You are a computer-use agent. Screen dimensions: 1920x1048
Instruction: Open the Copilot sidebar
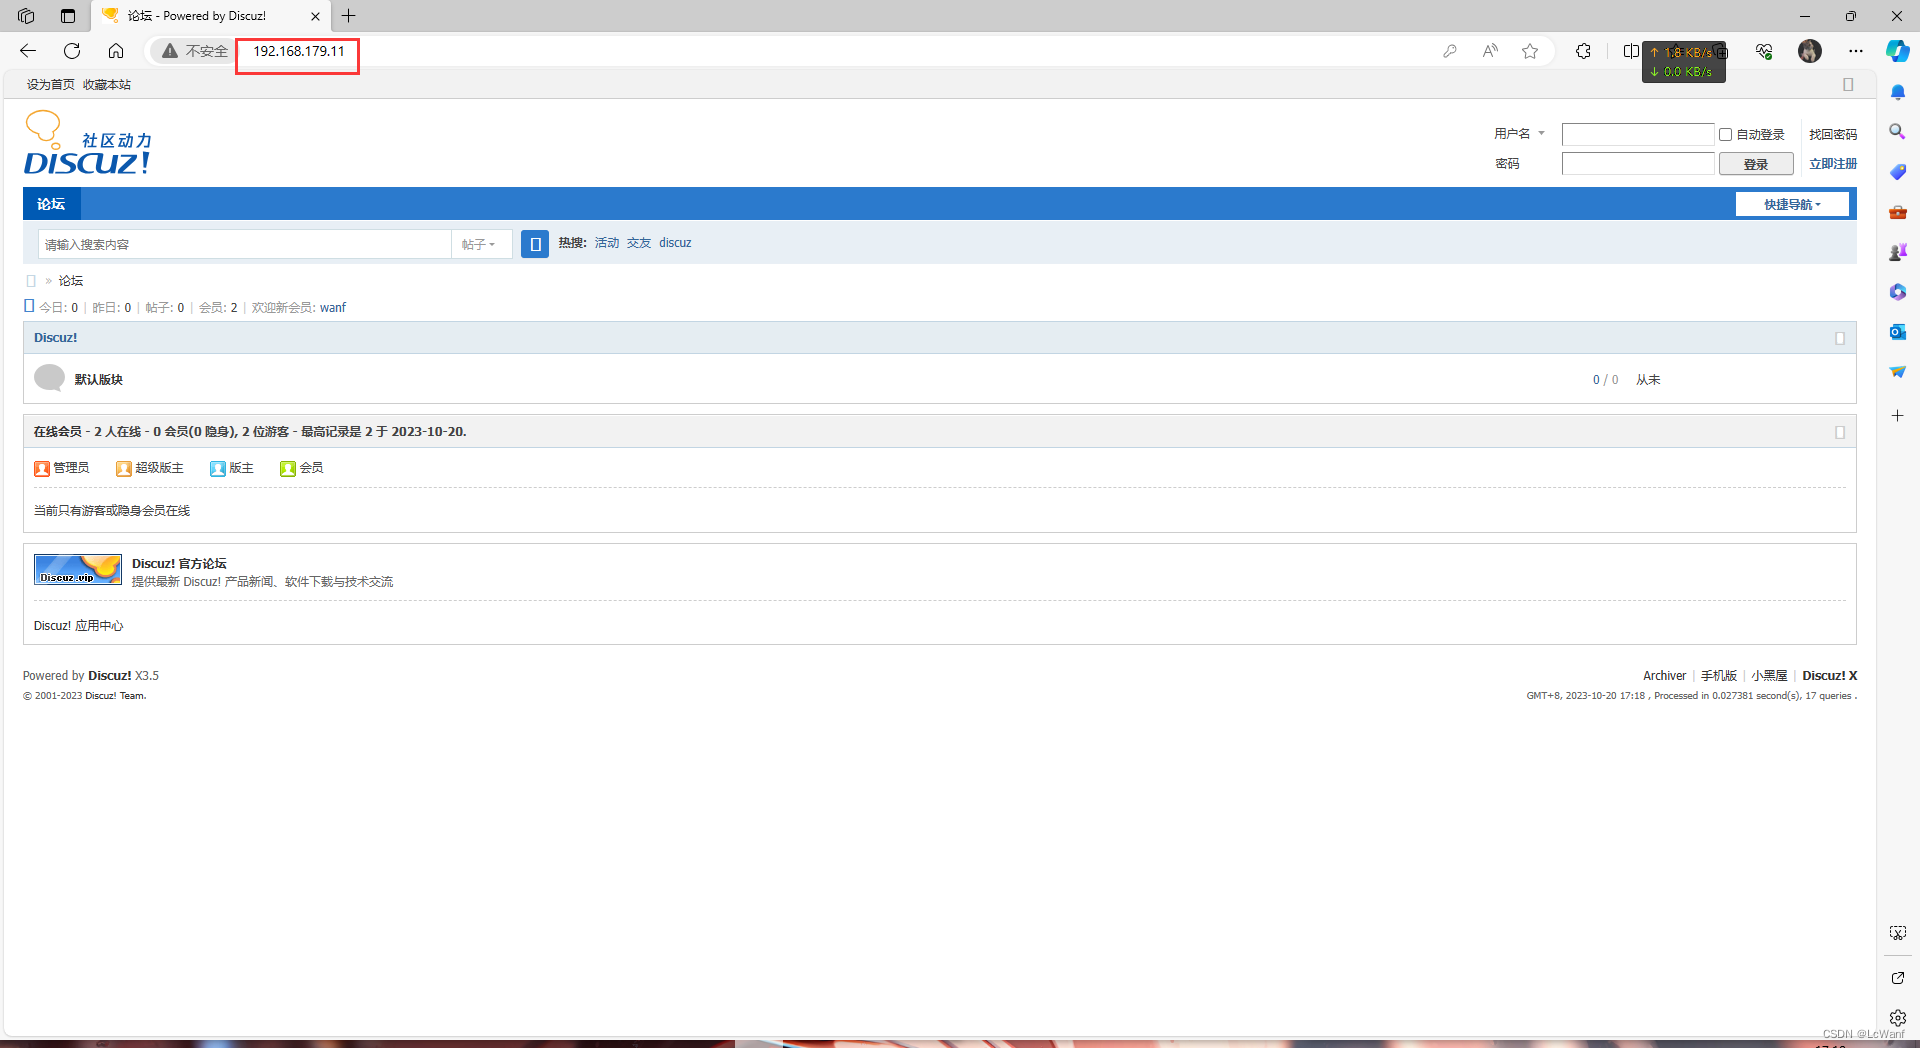(1897, 51)
